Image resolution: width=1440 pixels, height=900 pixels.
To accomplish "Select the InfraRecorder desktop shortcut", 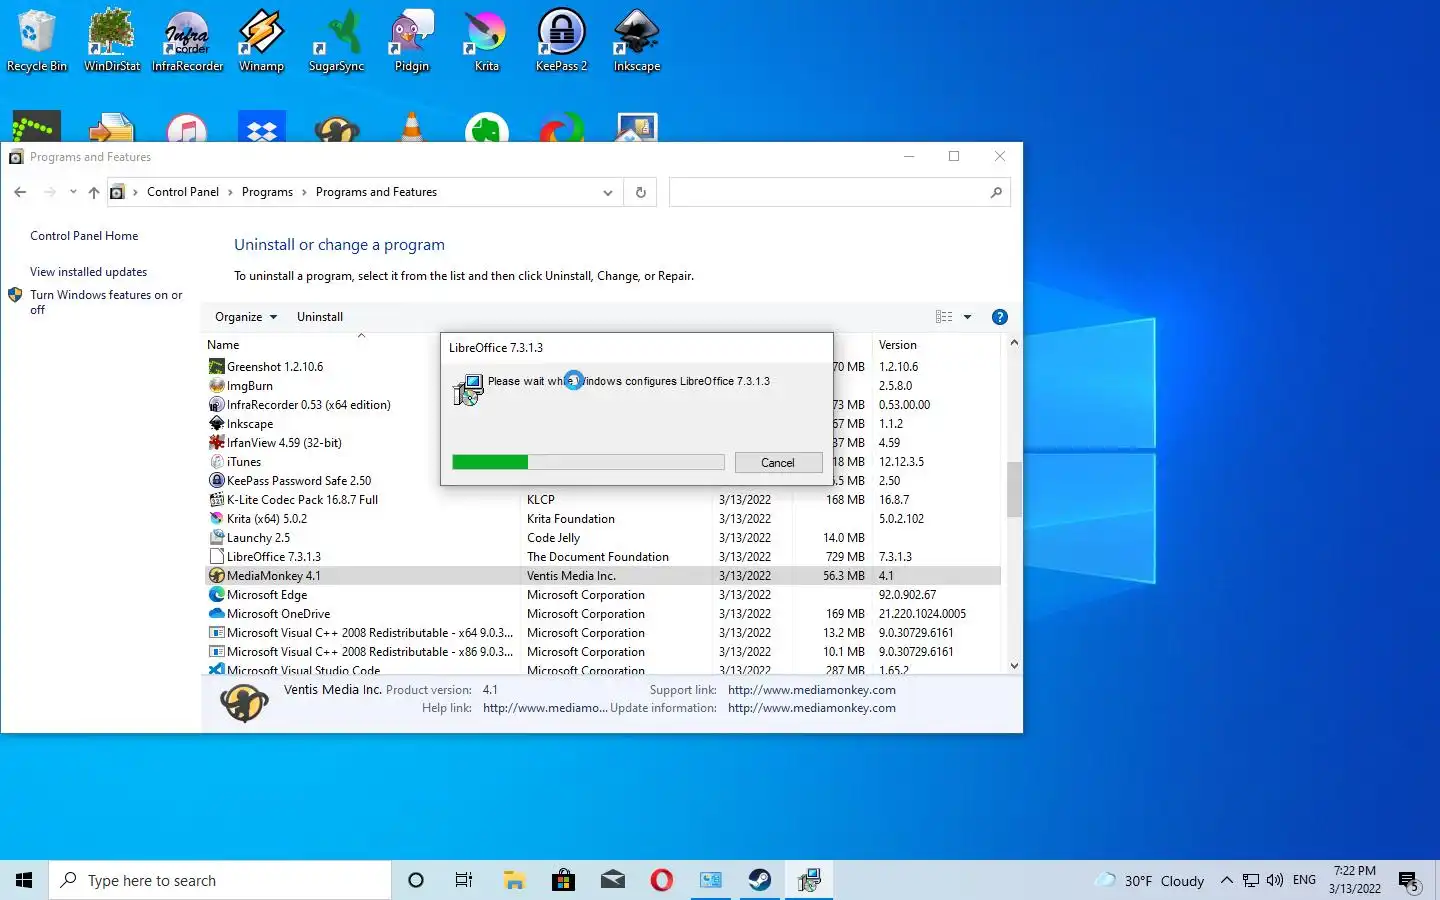I will coord(187,40).
